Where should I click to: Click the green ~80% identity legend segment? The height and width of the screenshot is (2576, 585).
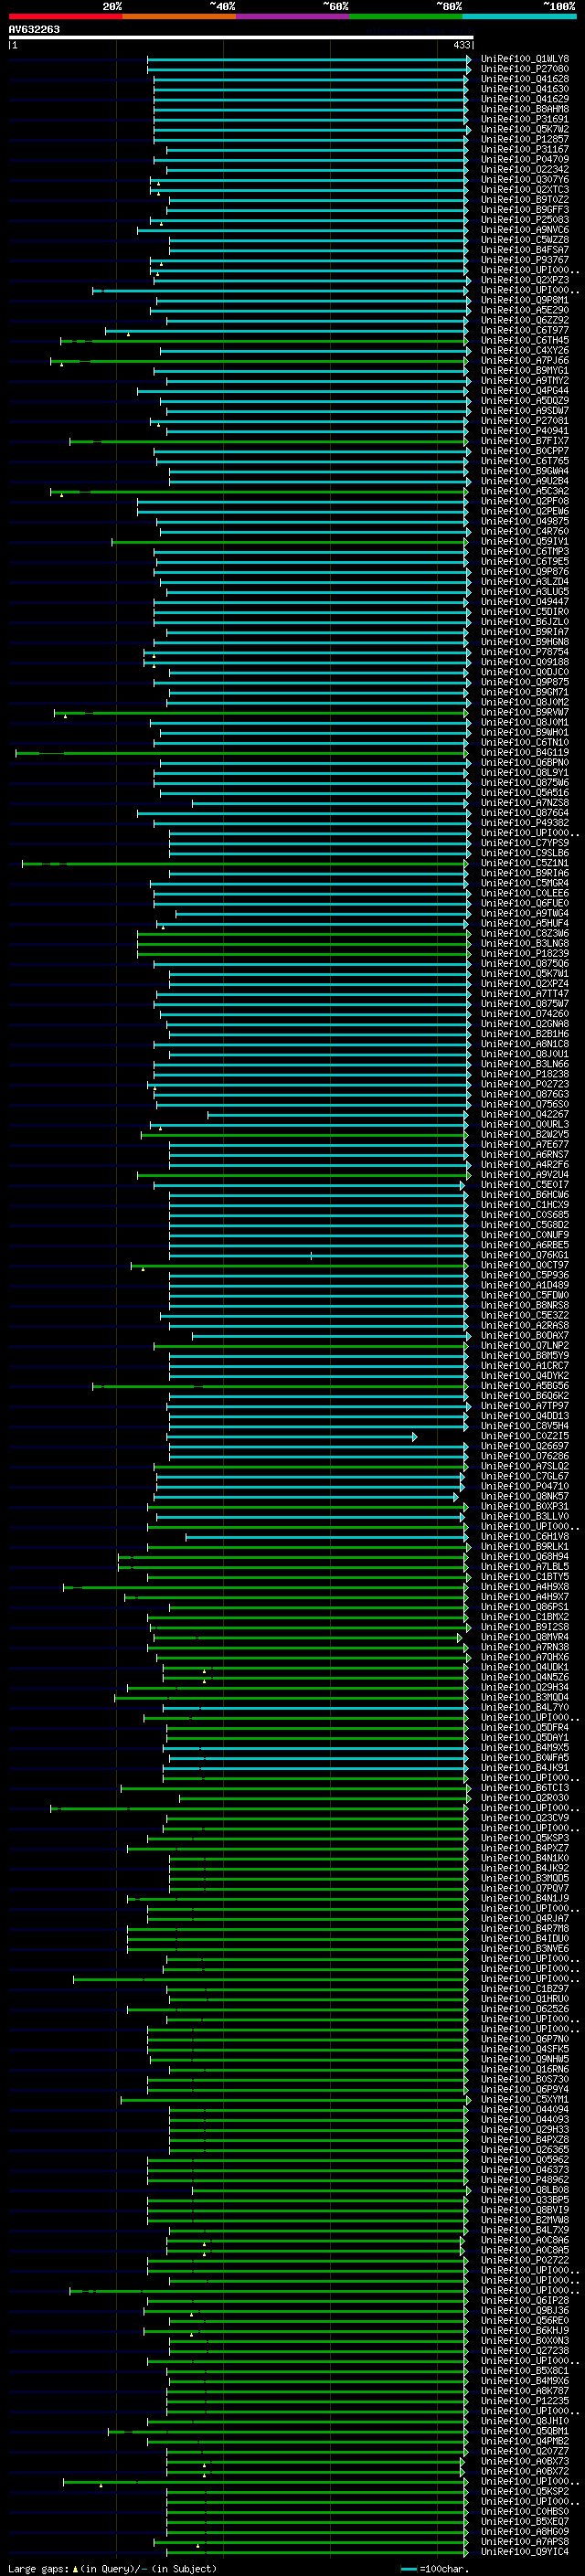tap(405, 16)
